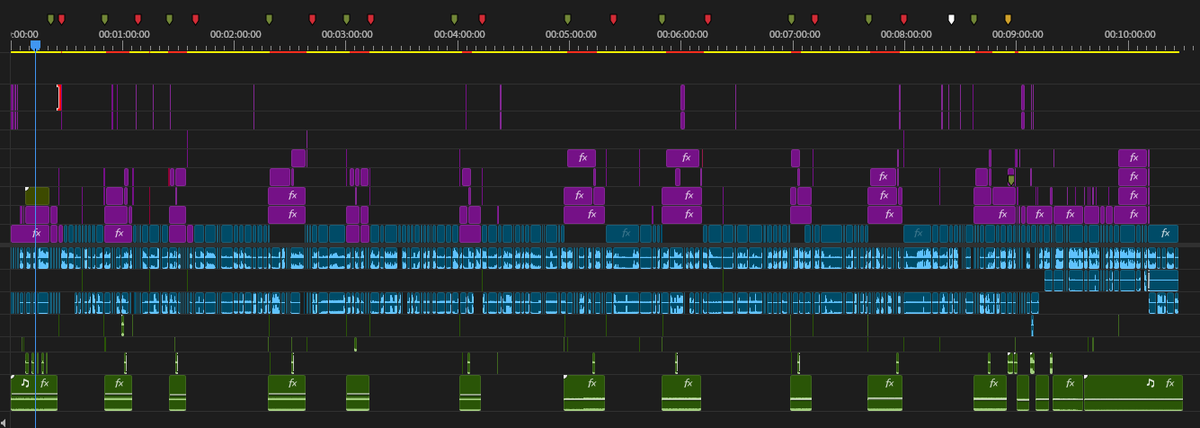
Task: Click the 00:02:00:00 timecode on the ruler
Action: [236, 33]
